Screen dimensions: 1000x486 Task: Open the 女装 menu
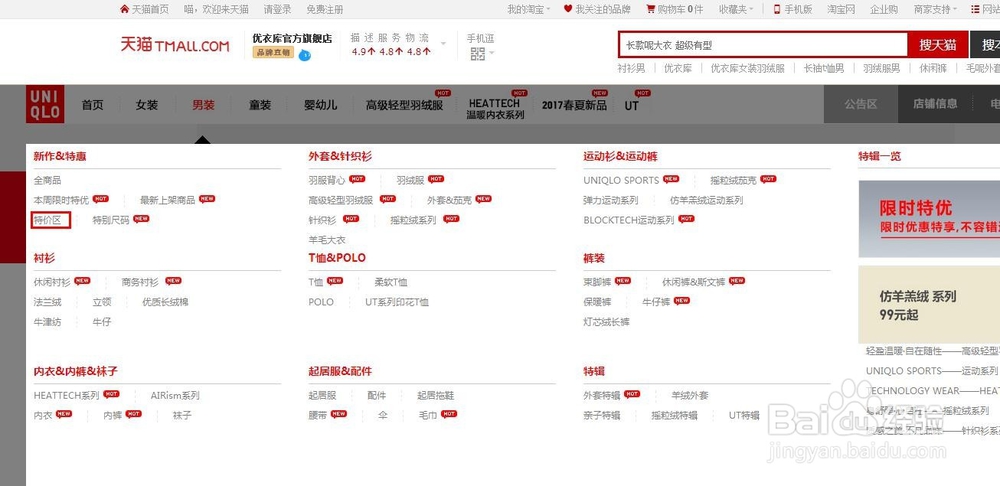[147, 105]
